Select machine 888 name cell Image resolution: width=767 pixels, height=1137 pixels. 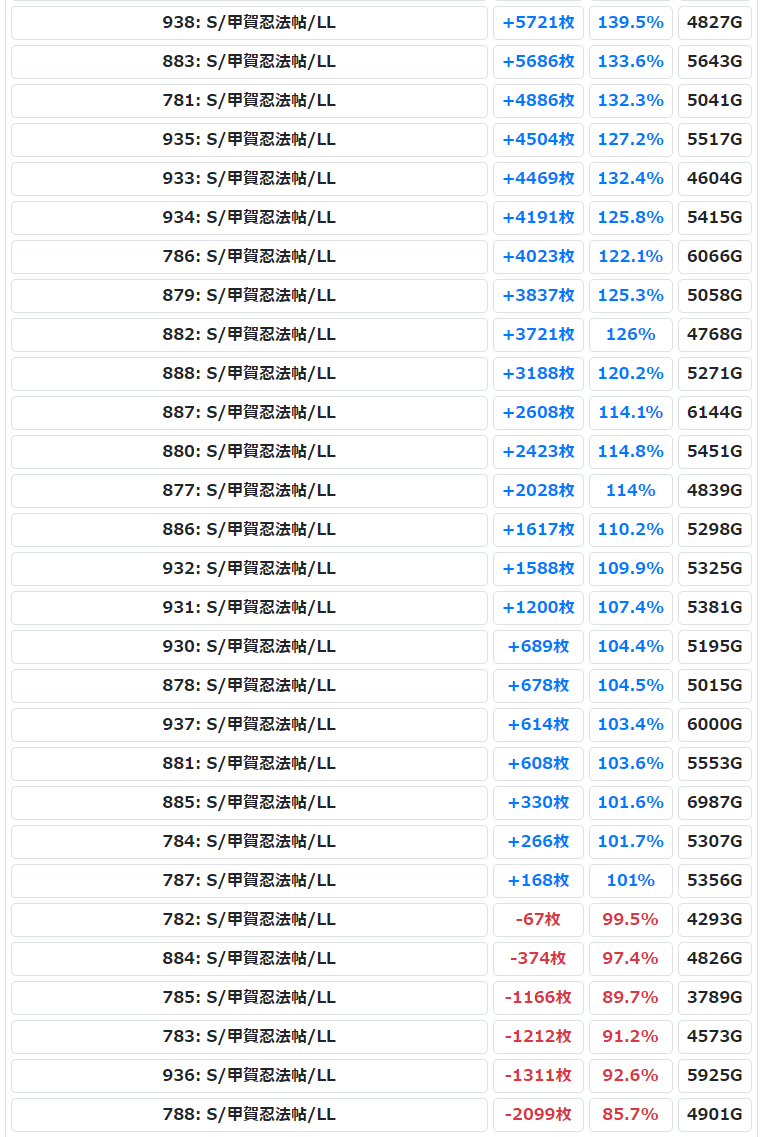[249, 373]
